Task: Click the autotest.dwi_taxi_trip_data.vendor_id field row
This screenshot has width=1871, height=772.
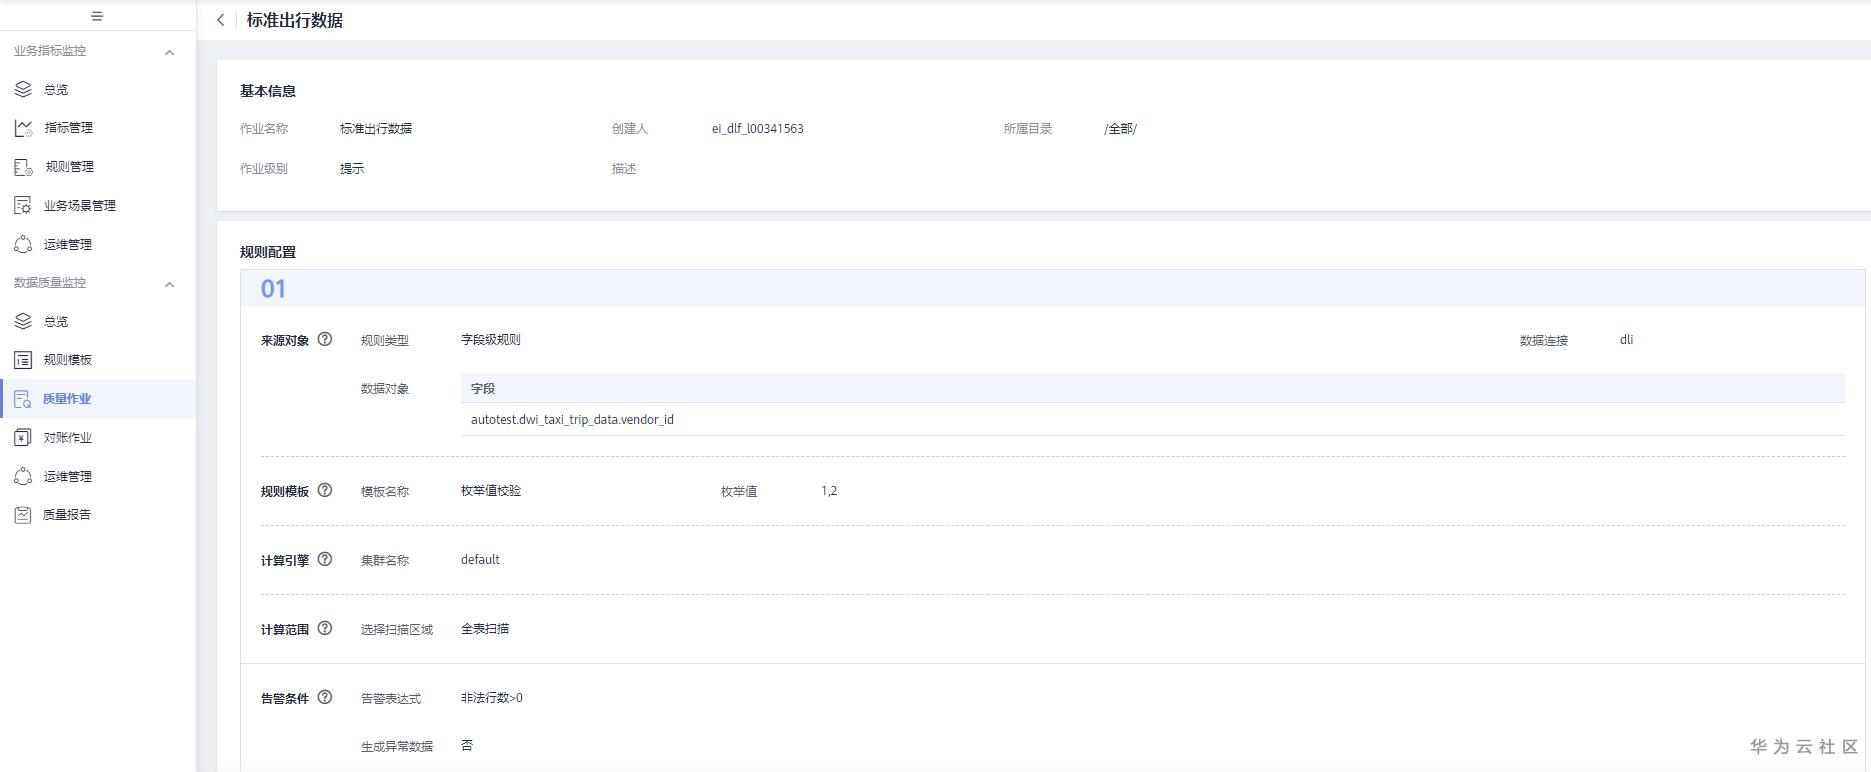Action: pyautogui.click(x=1153, y=420)
